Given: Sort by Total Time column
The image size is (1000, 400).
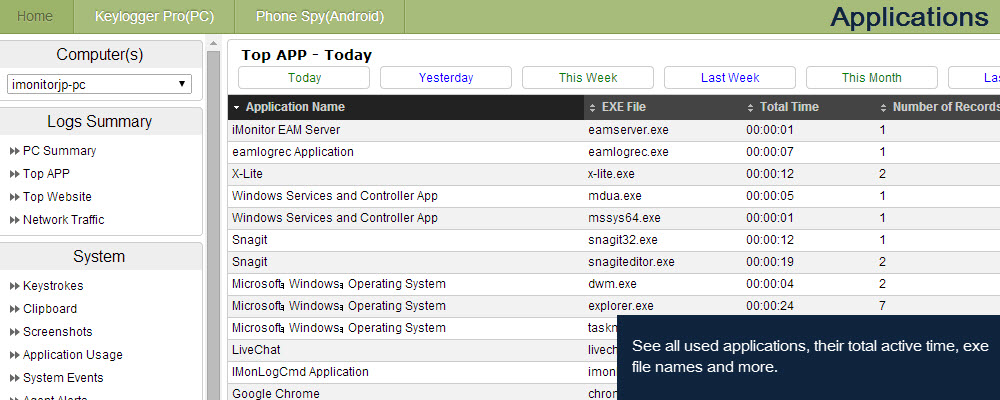Looking at the screenshot, I should click(809, 107).
